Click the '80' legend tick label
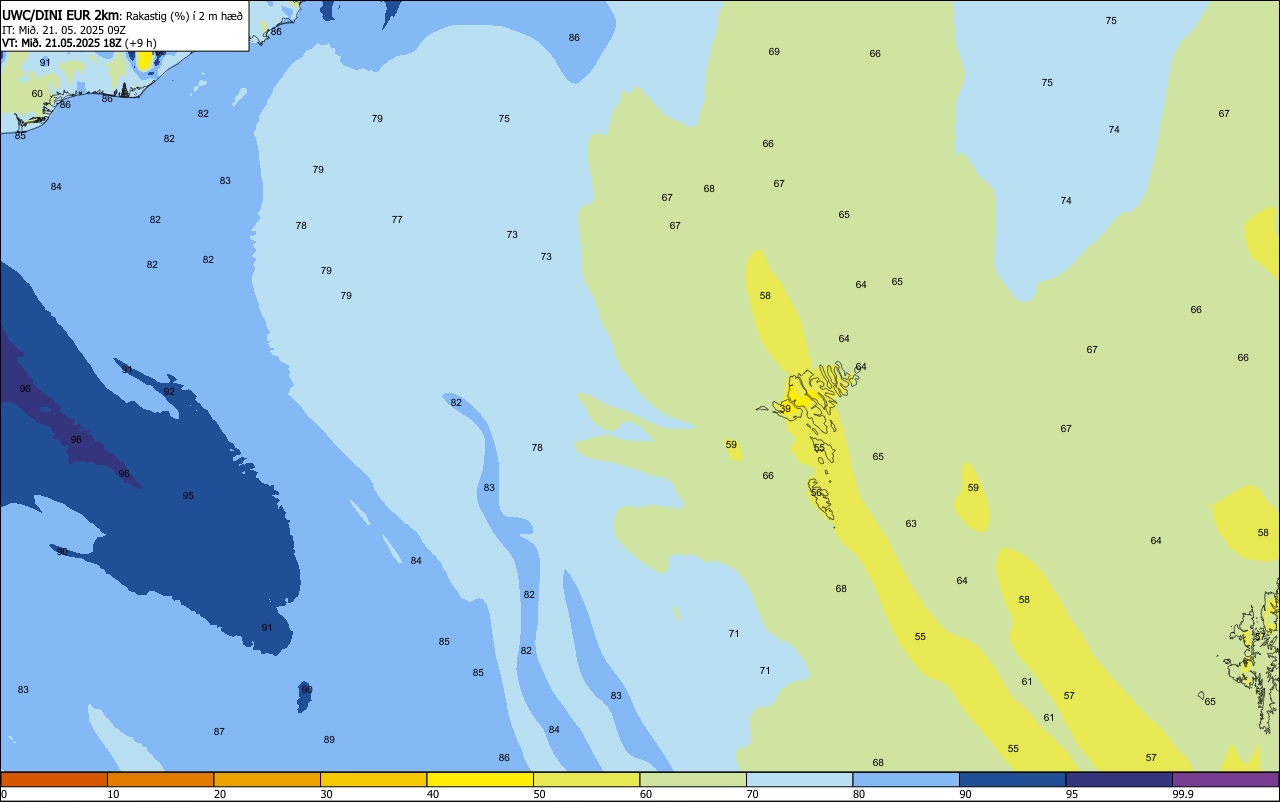Image resolution: width=1280 pixels, height=802 pixels. coord(859,794)
